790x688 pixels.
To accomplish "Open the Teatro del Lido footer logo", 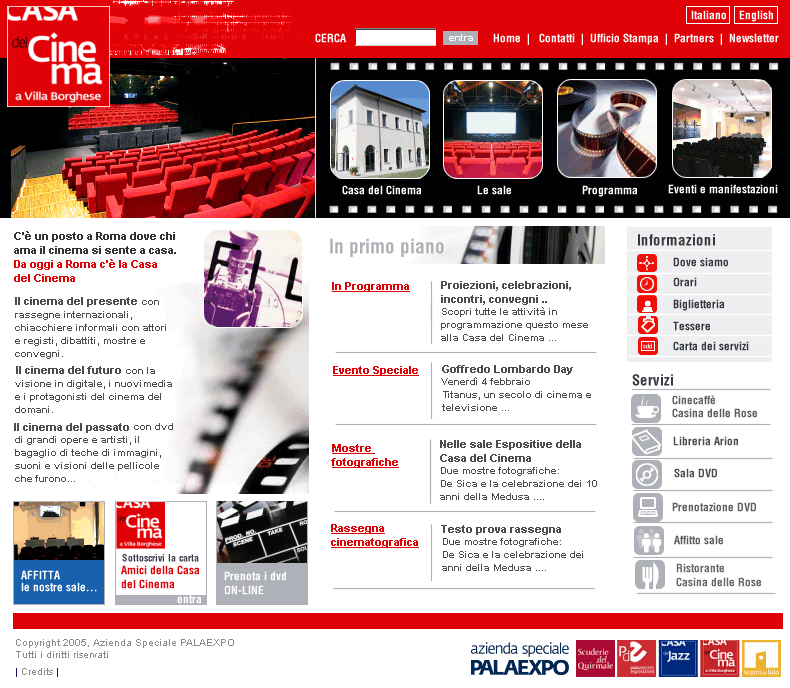I will click(761, 658).
